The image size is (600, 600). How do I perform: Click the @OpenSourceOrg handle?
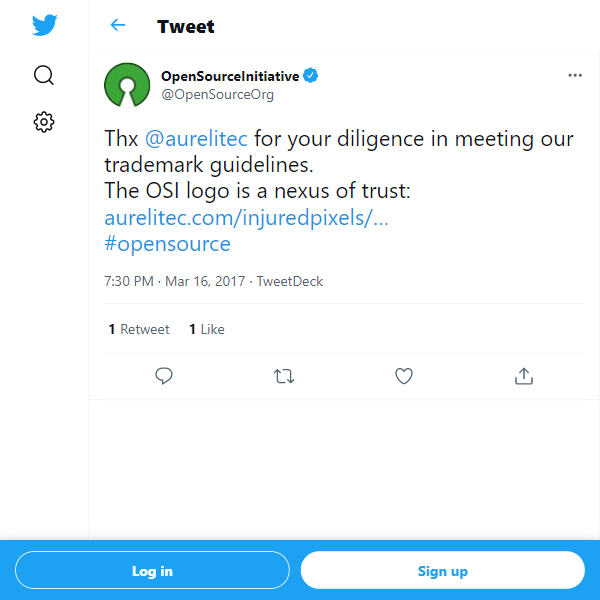click(x=217, y=95)
